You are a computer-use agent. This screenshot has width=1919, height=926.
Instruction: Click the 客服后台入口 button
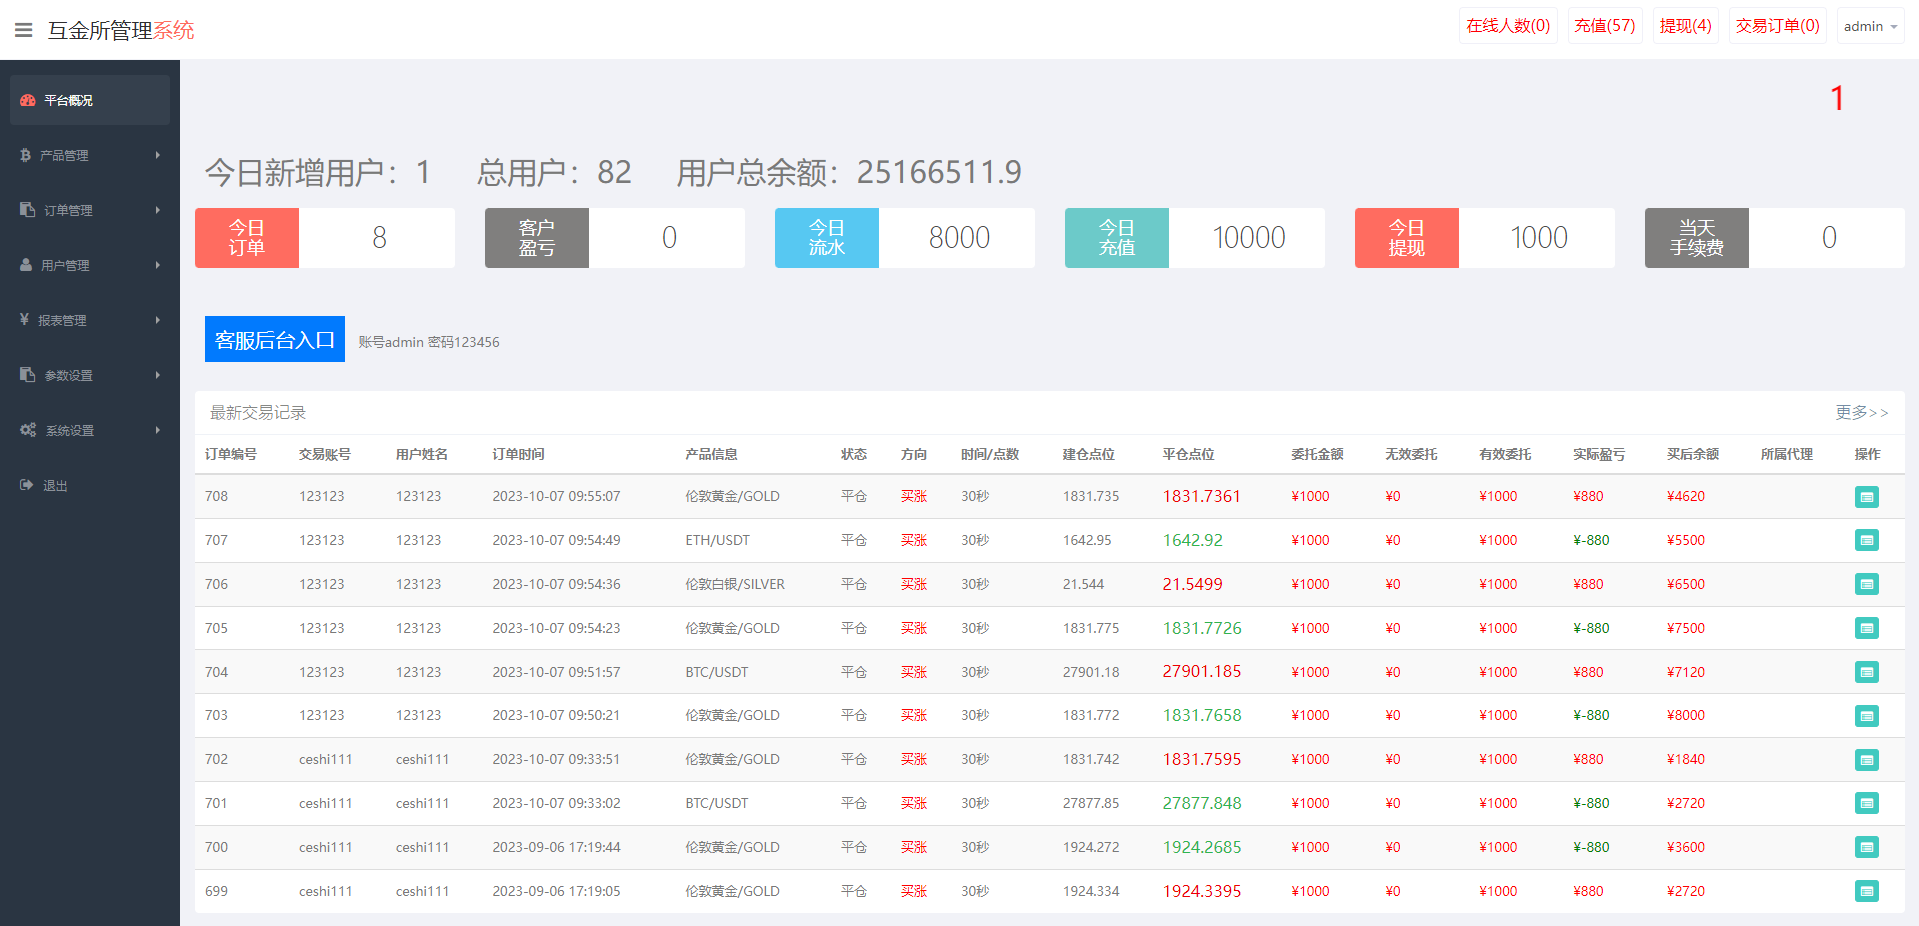(x=274, y=339)
